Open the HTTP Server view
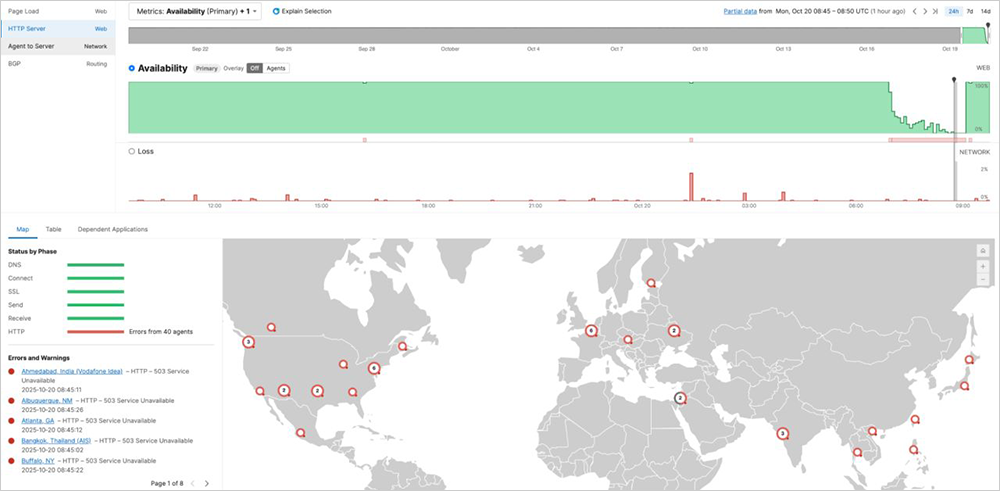Screen dimensions: 1000x491 pyautogui.click(x=57, y=29)
